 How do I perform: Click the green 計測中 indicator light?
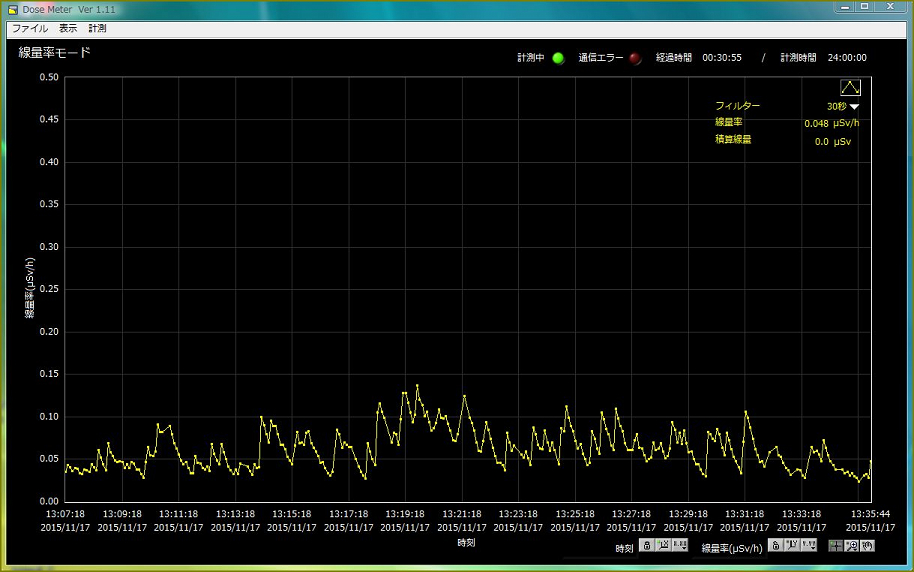[558, 58]
